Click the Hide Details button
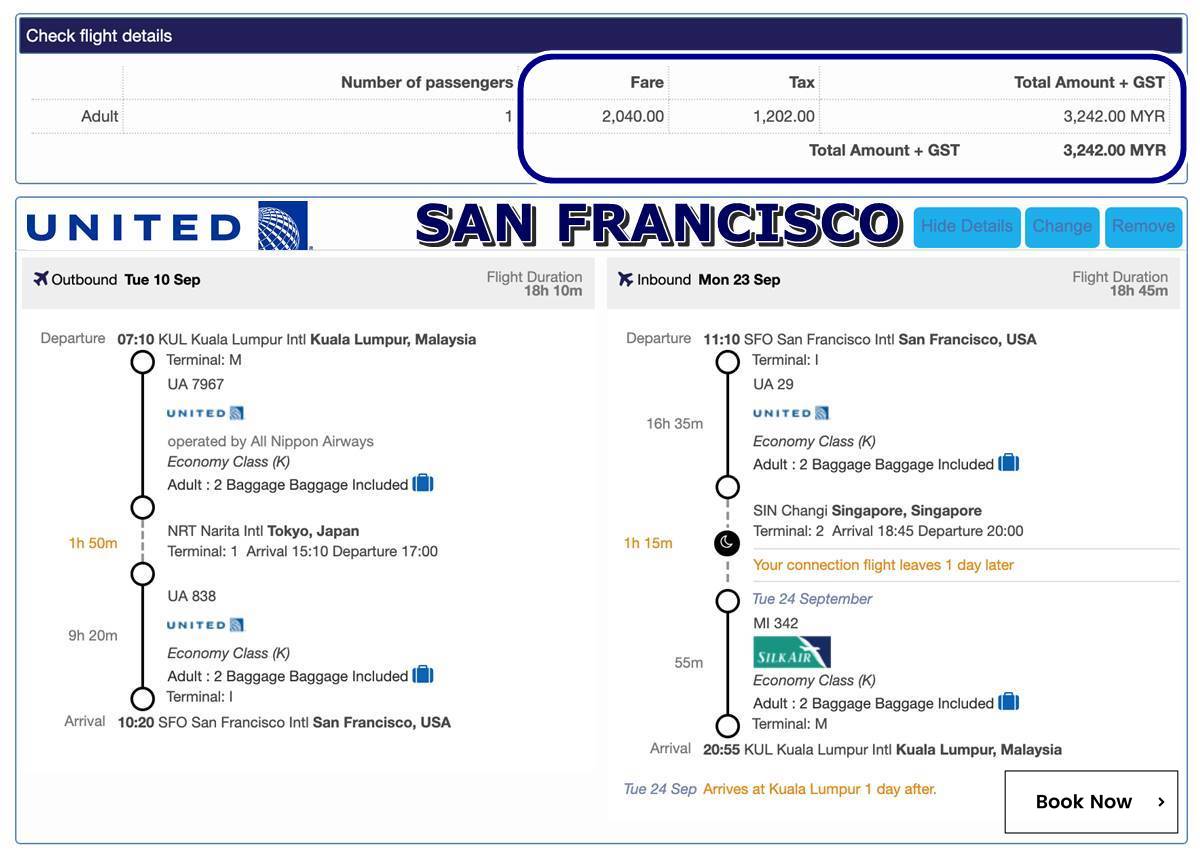Screen dimensions: 1200x857 coord(967,227)
